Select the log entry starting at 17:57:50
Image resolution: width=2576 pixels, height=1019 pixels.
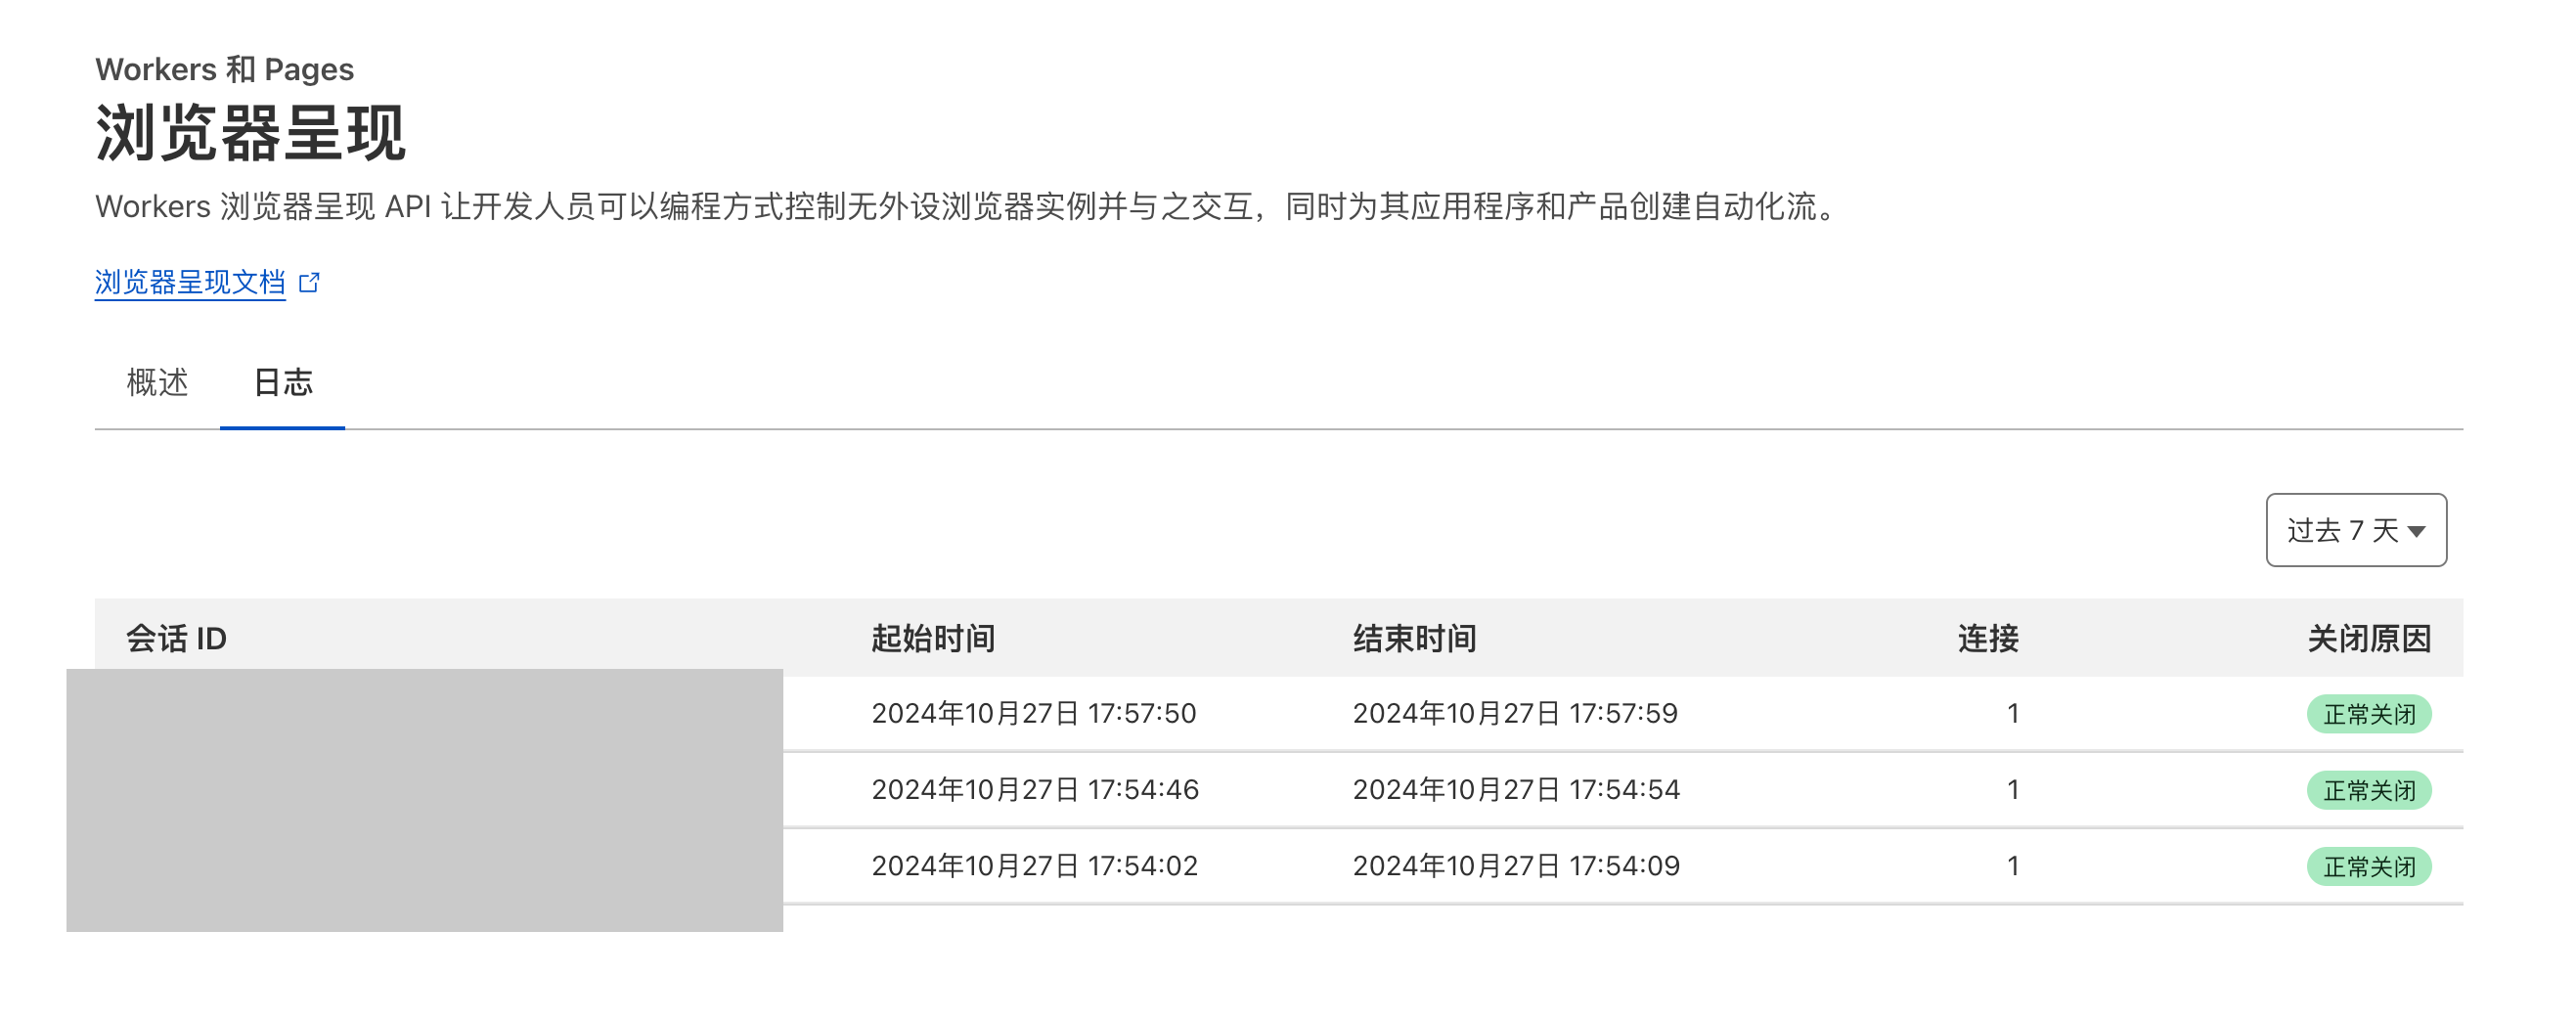(1033, 713)
